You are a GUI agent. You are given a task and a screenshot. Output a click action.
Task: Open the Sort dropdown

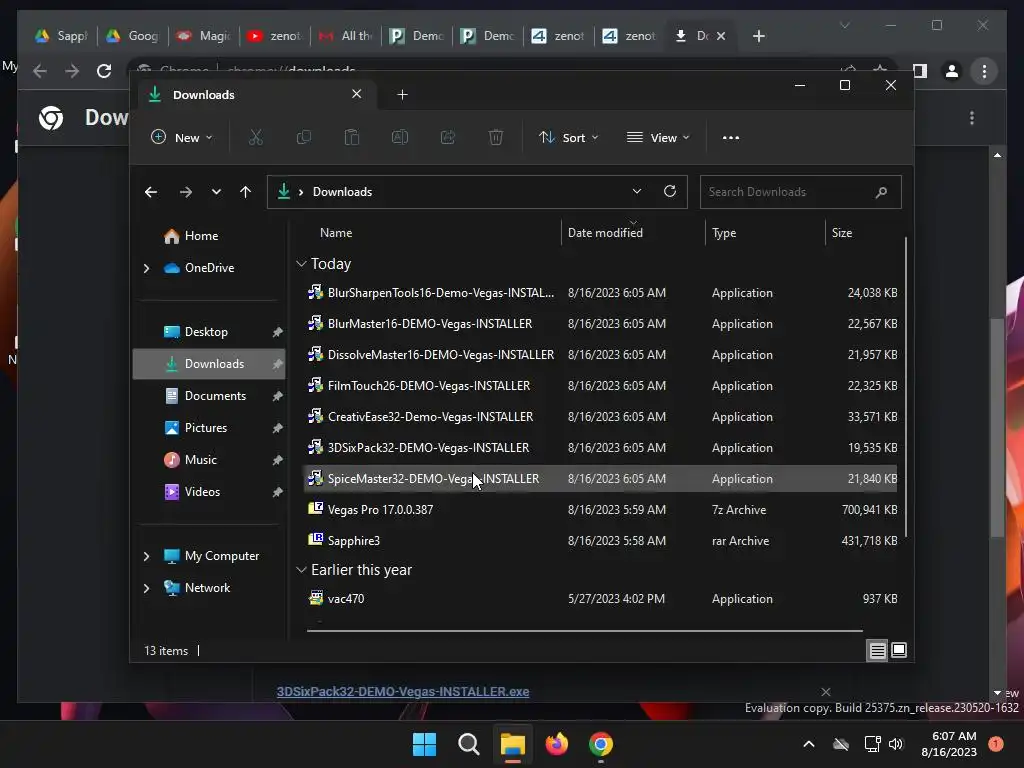click(x=568, y=138)
